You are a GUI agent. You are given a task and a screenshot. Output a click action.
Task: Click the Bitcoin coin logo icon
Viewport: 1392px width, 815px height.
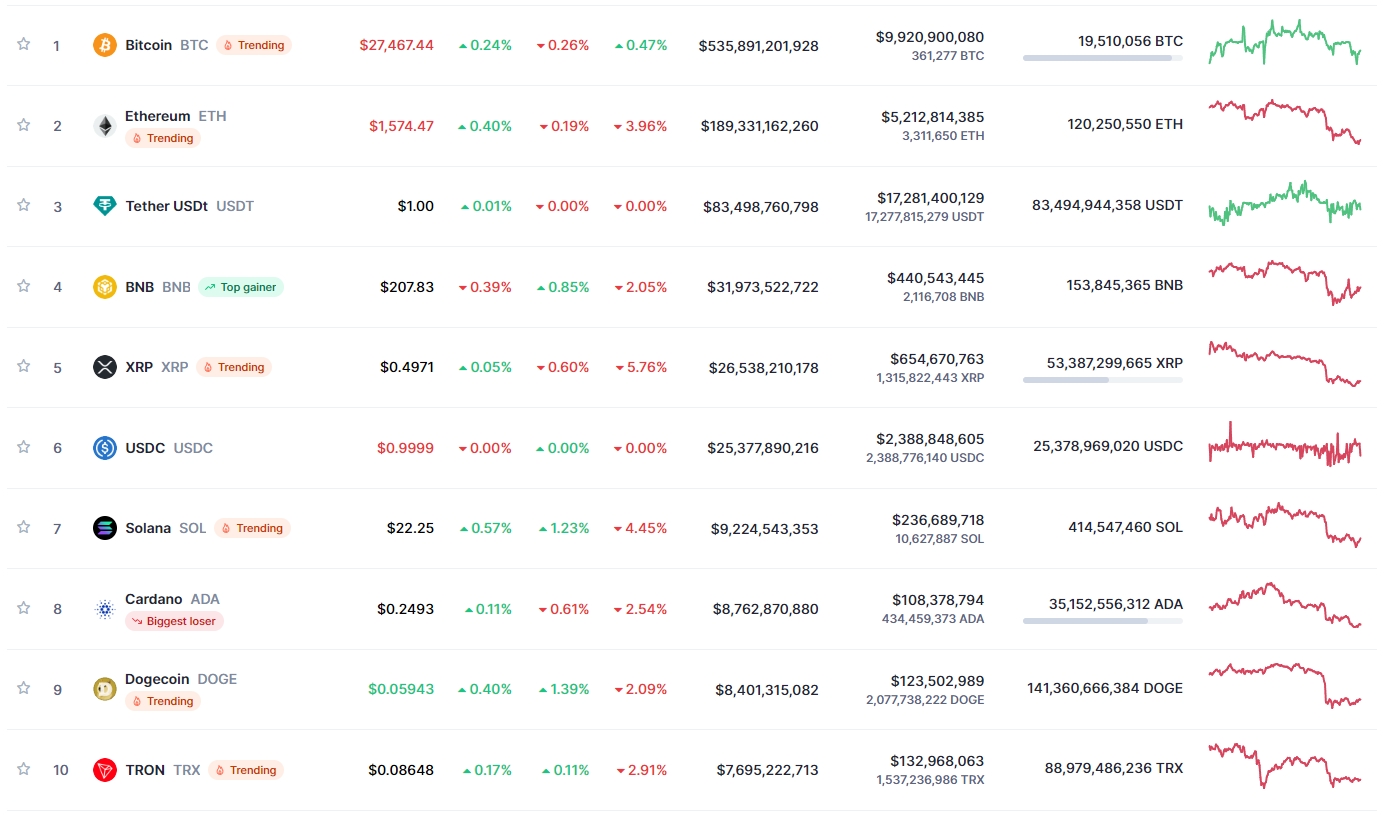tap(104, 45)
